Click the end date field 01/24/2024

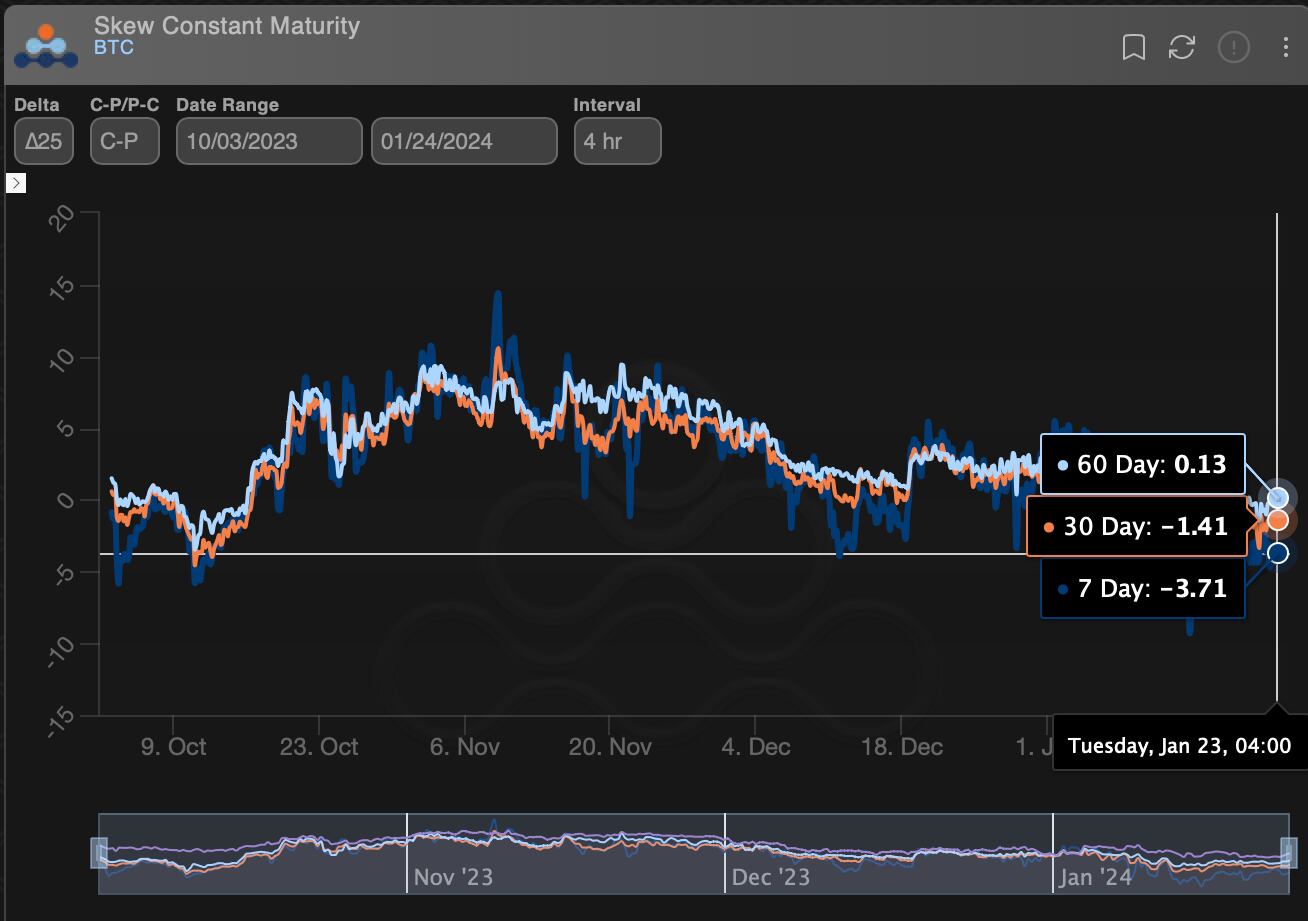click(x=464, y=141)
